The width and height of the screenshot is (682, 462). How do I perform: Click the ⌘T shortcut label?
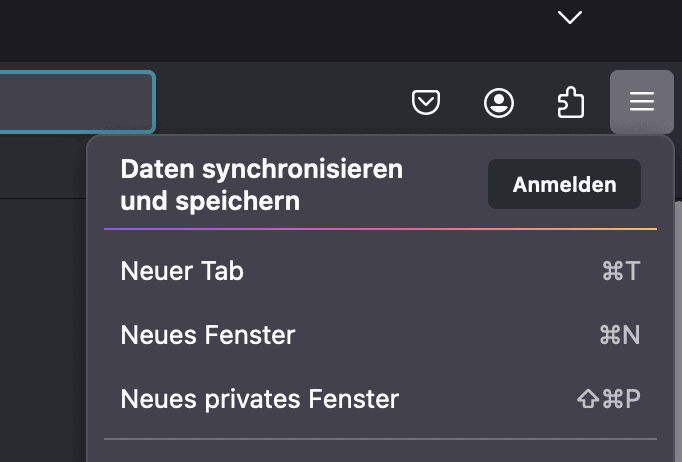(620, 271)
